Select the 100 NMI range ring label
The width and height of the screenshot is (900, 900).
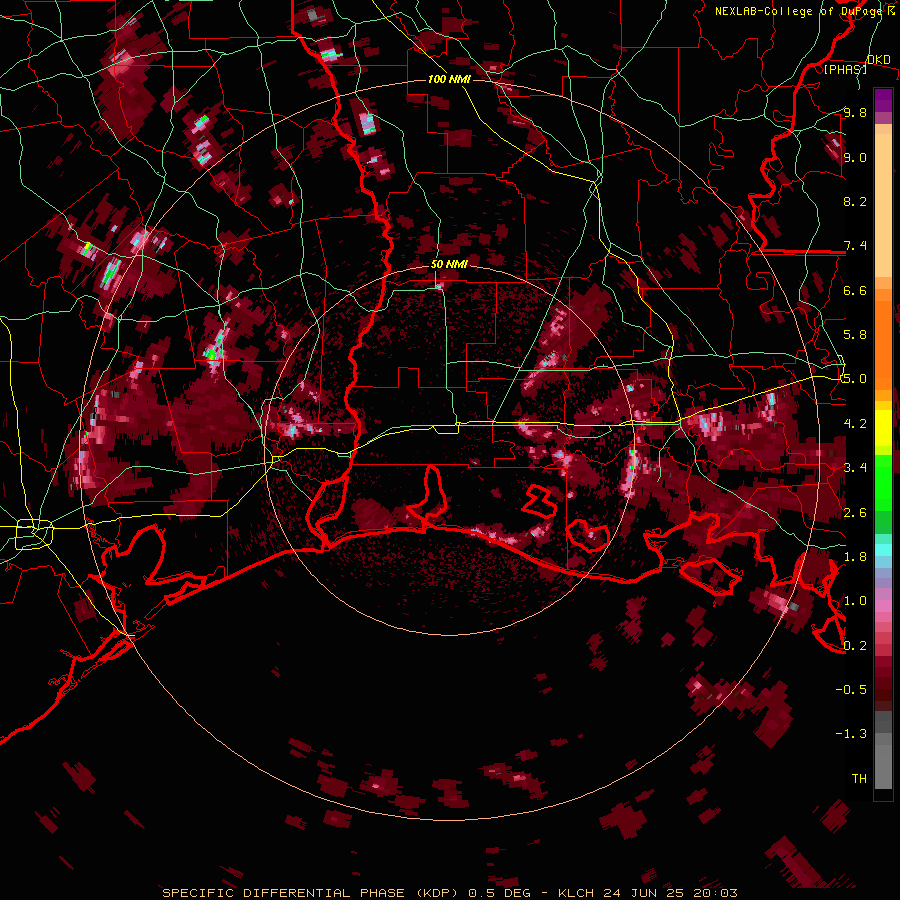449,79
